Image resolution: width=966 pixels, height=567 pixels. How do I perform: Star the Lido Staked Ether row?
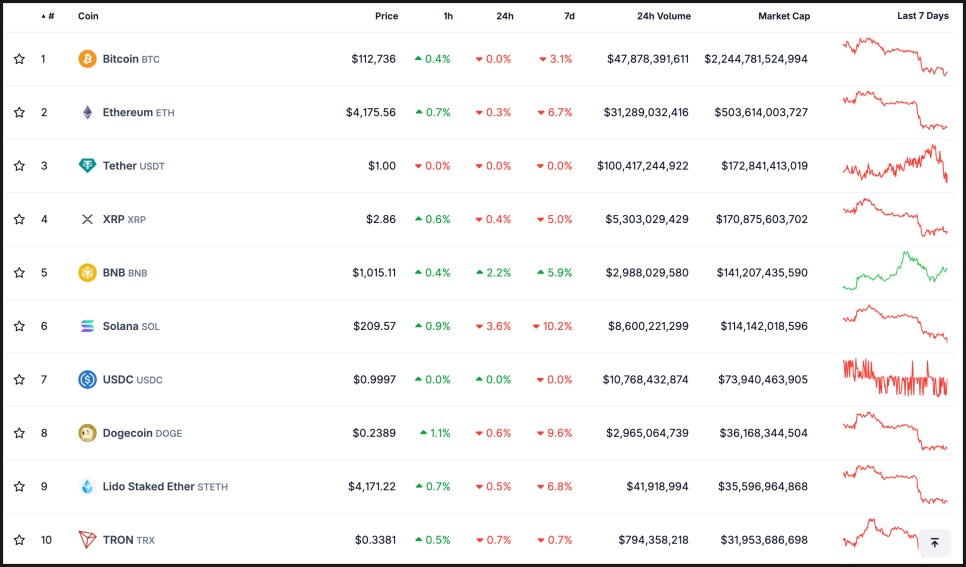pos(19,486)
